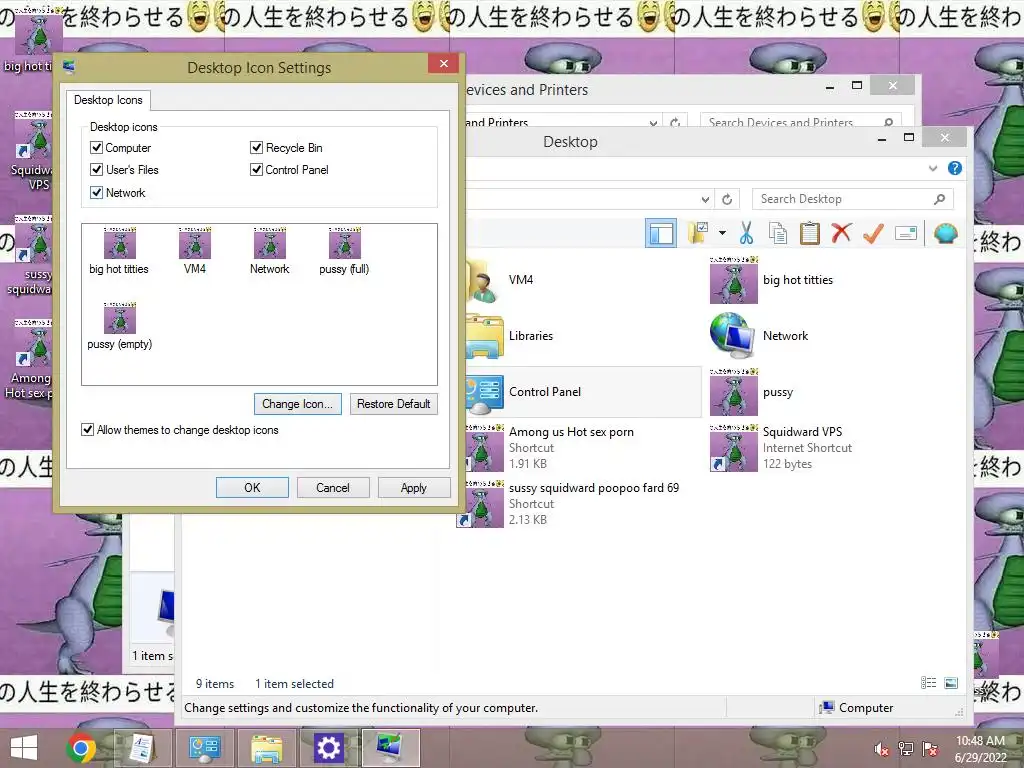Switch to large icons view in status bar

[951, 682]
